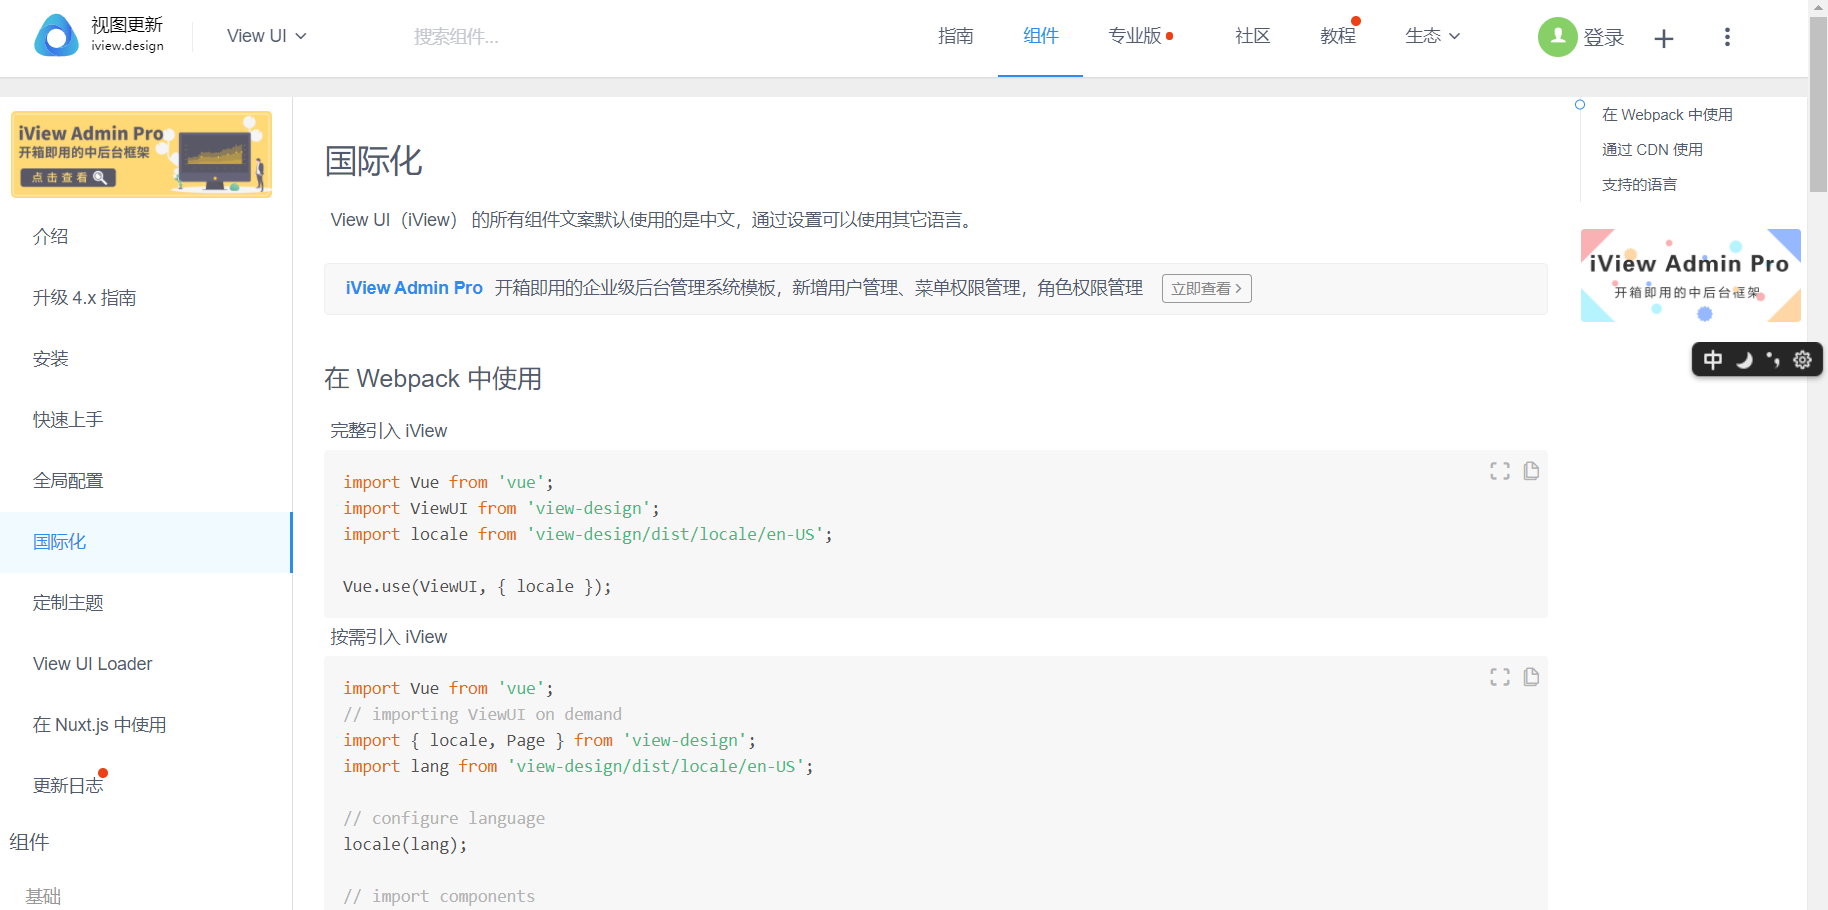
Task: Select 国际化 sidebar item
Action: tap(146, 542)
